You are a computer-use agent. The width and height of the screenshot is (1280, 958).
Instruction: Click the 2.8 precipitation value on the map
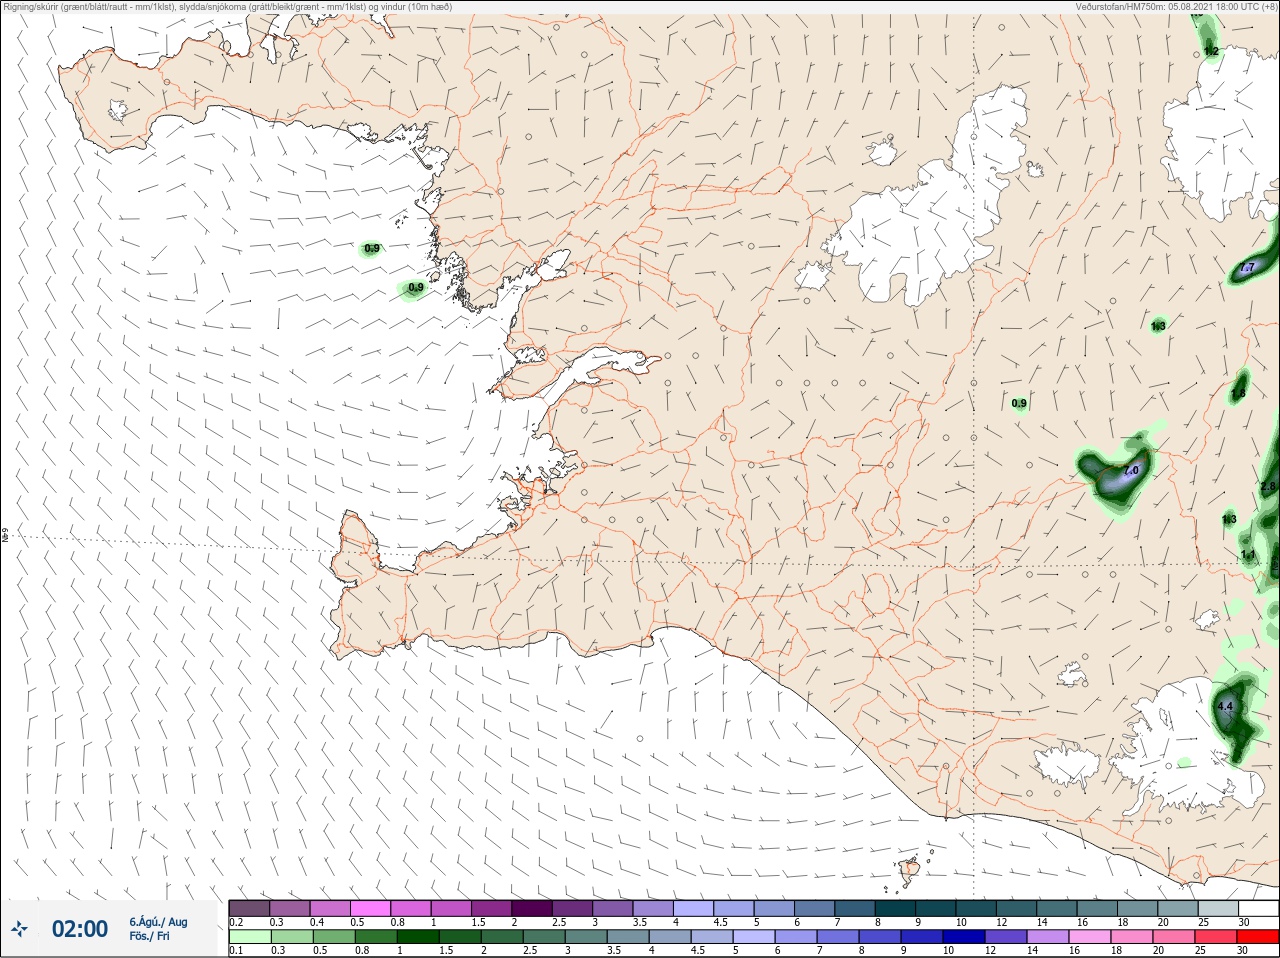[x=1268, y=487]
